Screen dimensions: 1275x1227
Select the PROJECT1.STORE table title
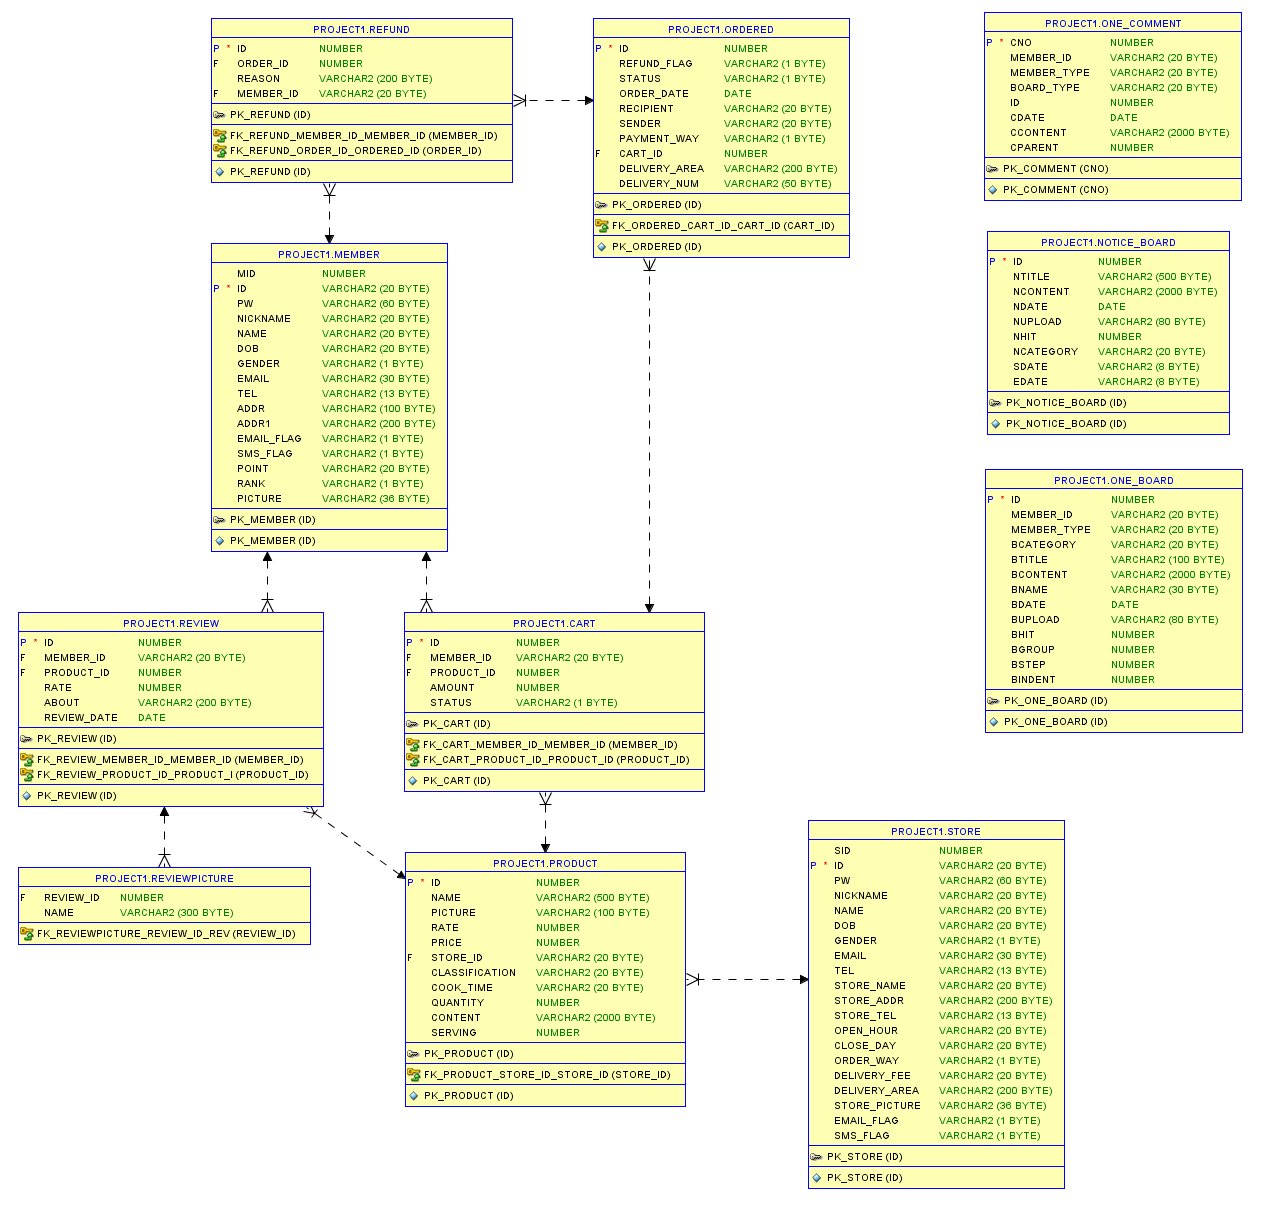[935, 831]
